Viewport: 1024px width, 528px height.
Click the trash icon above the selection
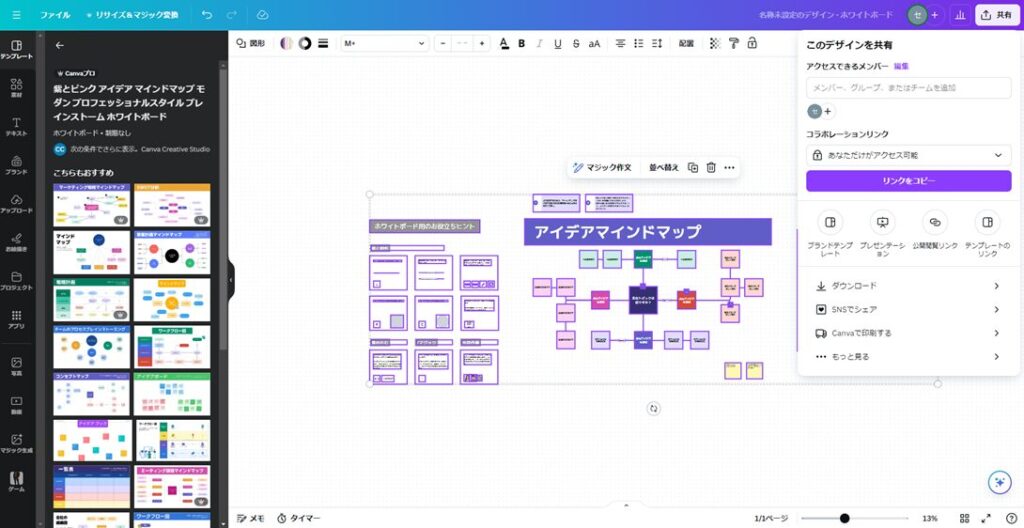711,167
